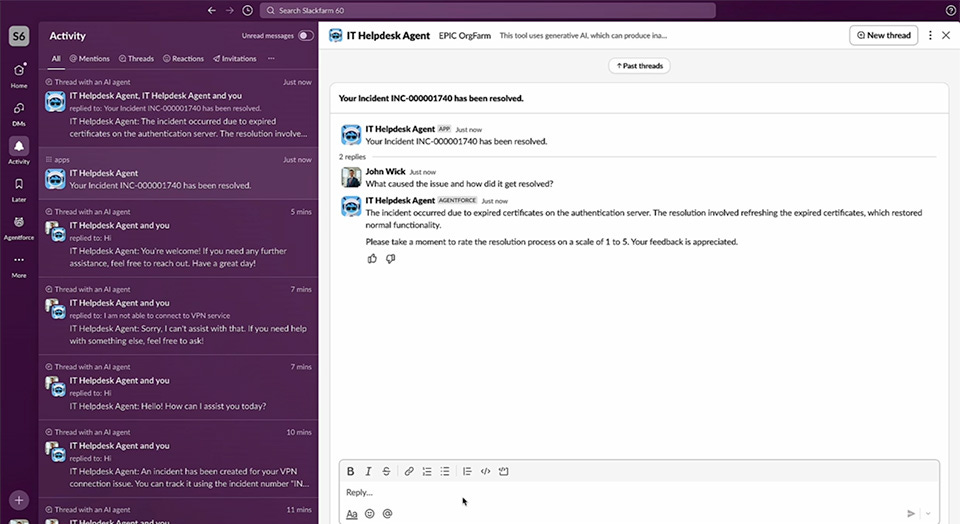Image resolution: width=960 pixels, height=524 pixels.
Task: Give thumbs up to the agent response
Action: (x=372, y=259)
